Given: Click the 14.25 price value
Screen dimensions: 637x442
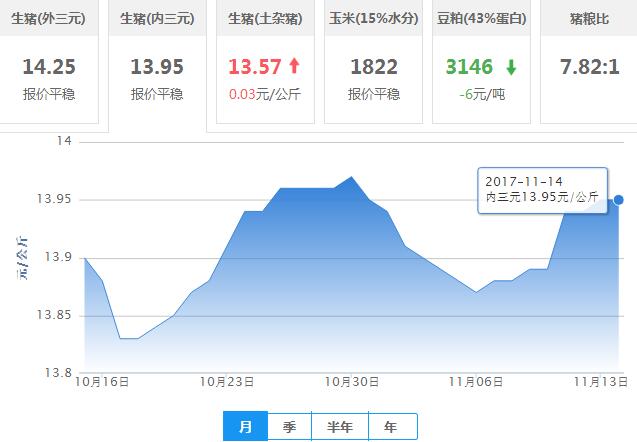Looking at the screenshot, I should (49, 67).
